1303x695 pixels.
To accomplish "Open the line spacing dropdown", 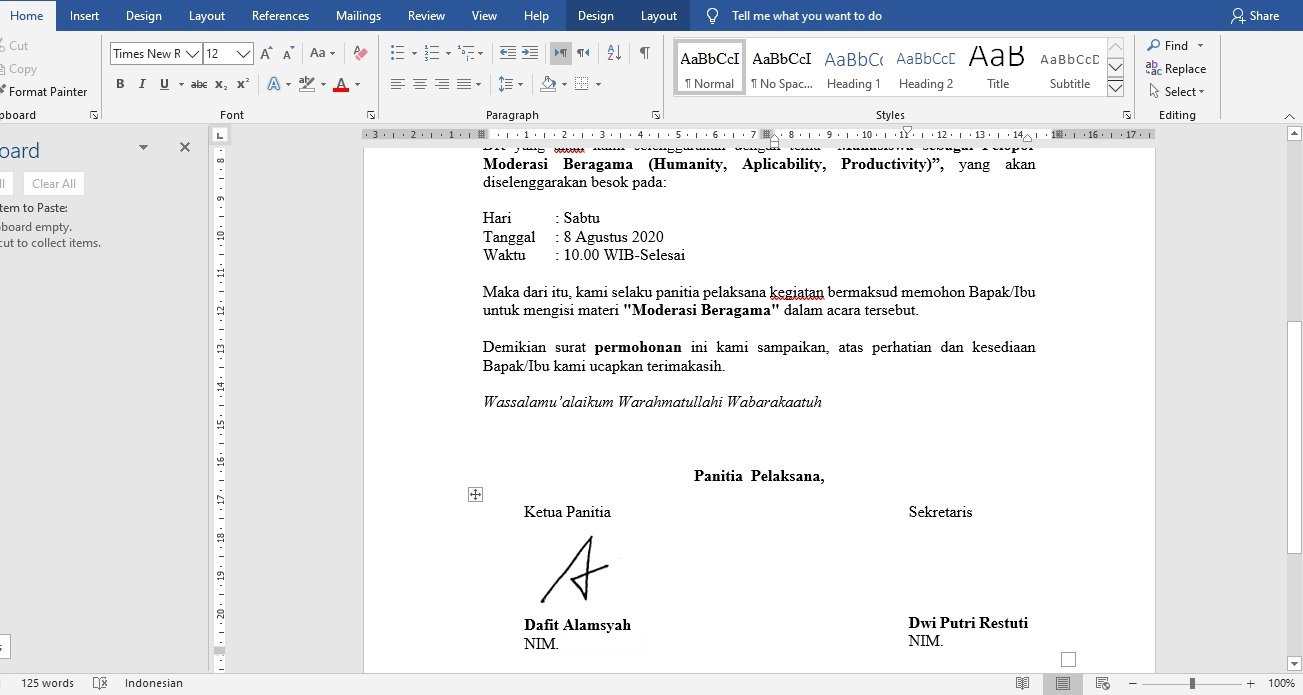I will pyautogui.click(x=510, y=85).
